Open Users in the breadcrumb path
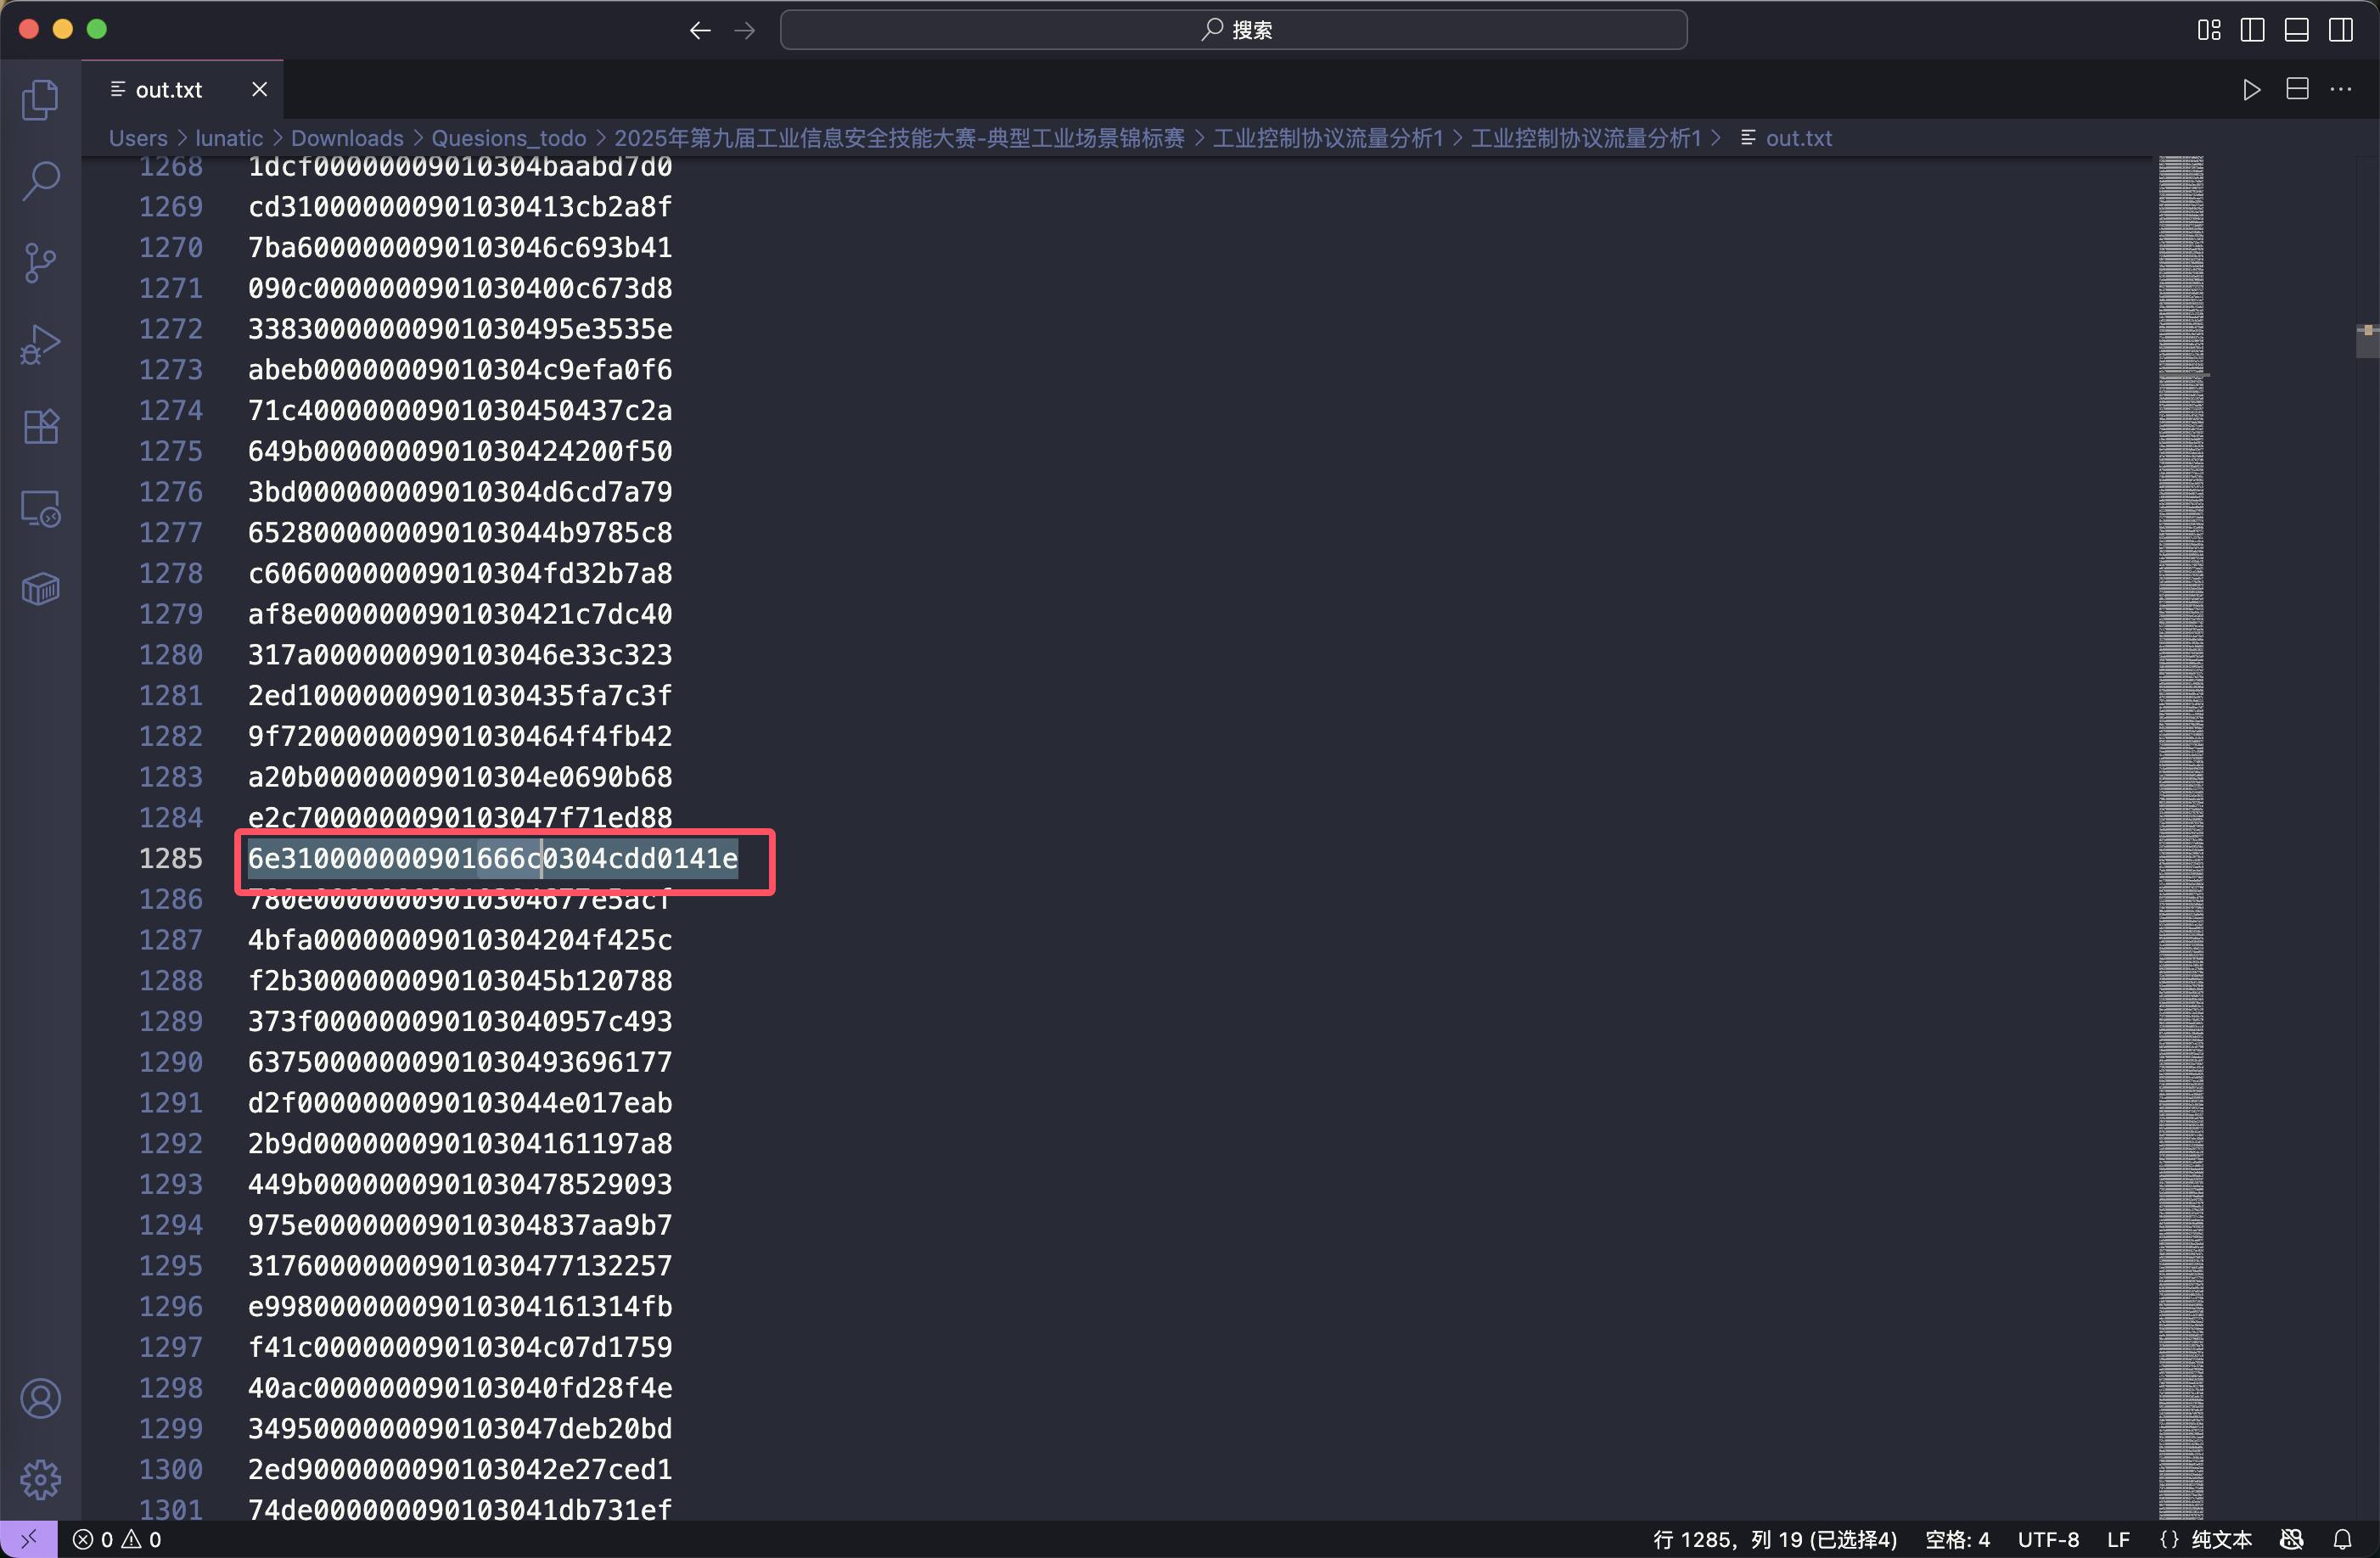Screen dimensions: 2380x1558 click(x=138, y=138)
